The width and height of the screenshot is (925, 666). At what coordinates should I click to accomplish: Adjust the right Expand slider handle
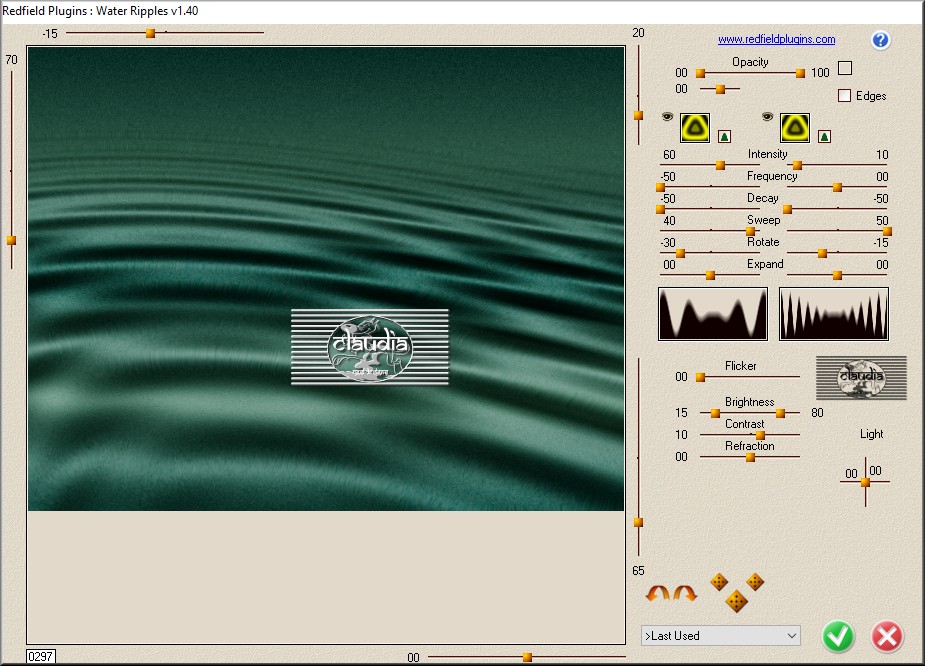pos(837,275)
